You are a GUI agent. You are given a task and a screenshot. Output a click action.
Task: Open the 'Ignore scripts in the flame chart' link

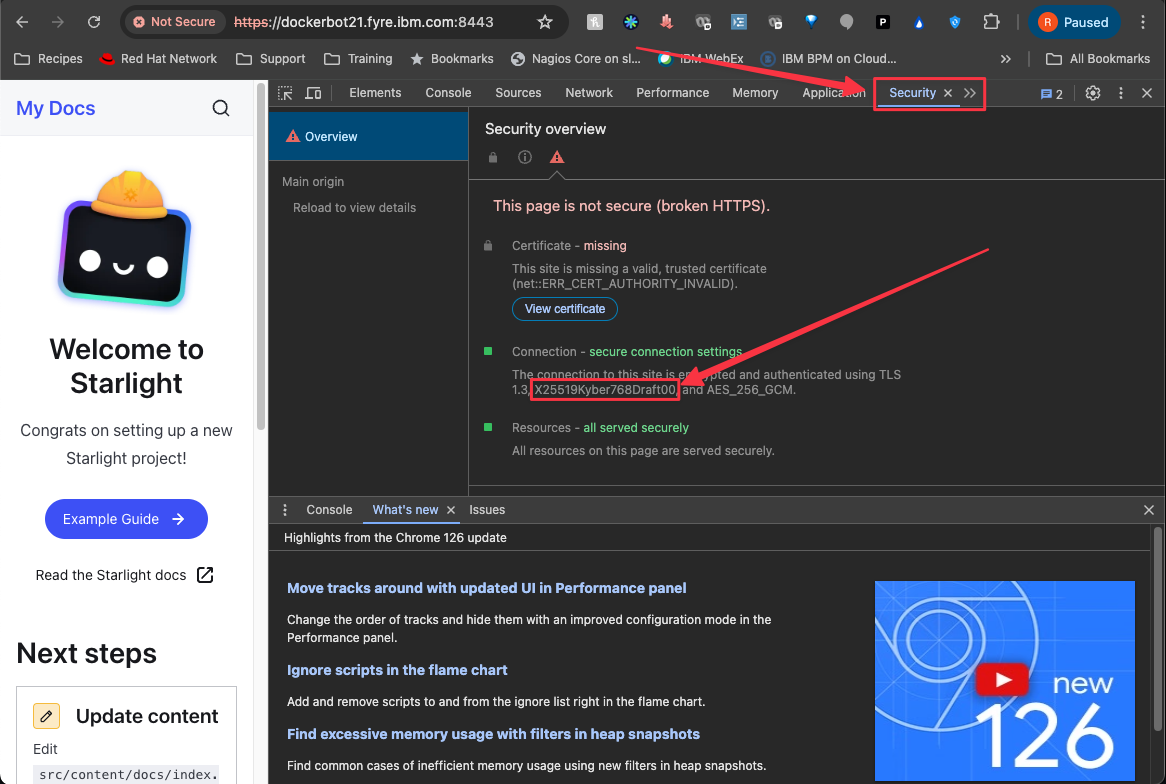point(397,670)
